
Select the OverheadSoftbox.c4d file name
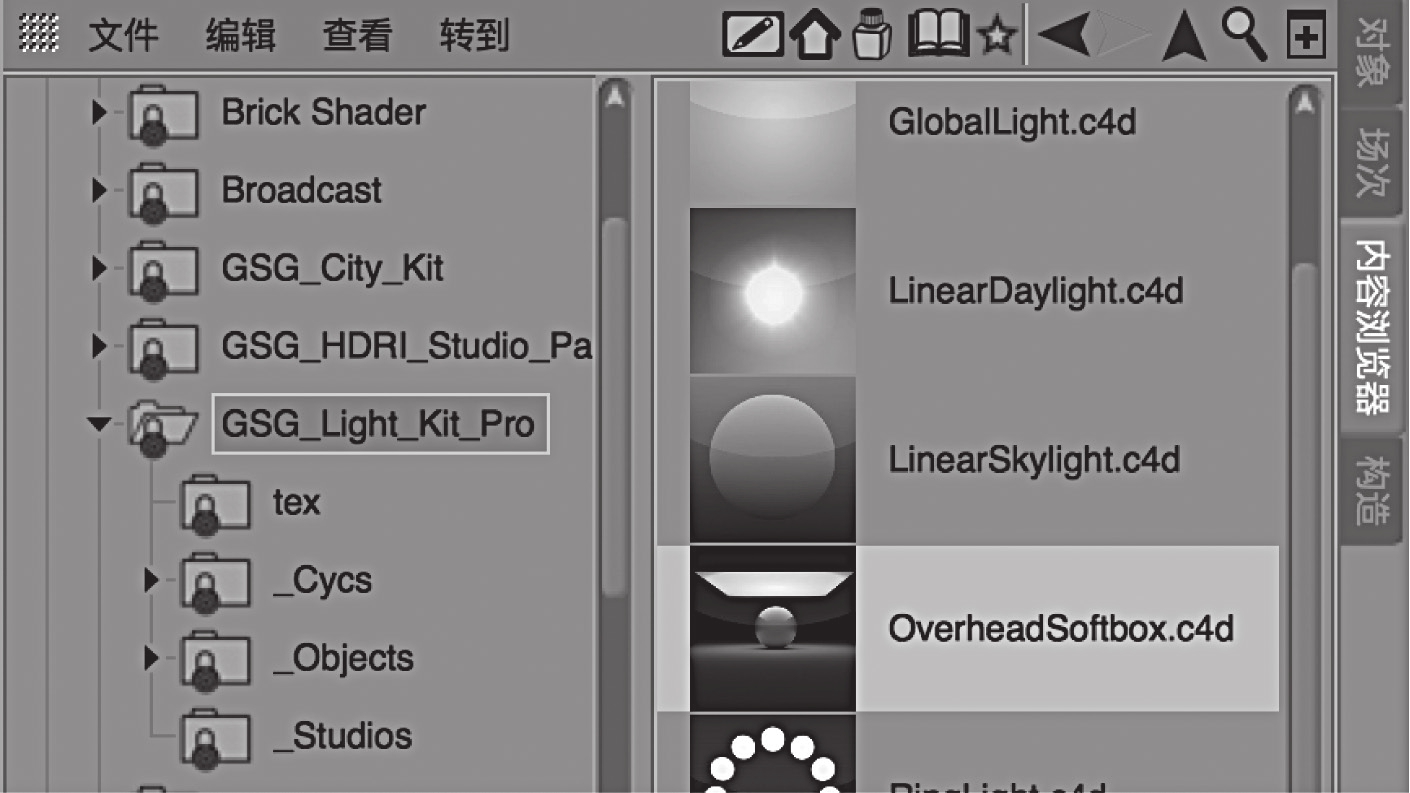coord(1061,629)
